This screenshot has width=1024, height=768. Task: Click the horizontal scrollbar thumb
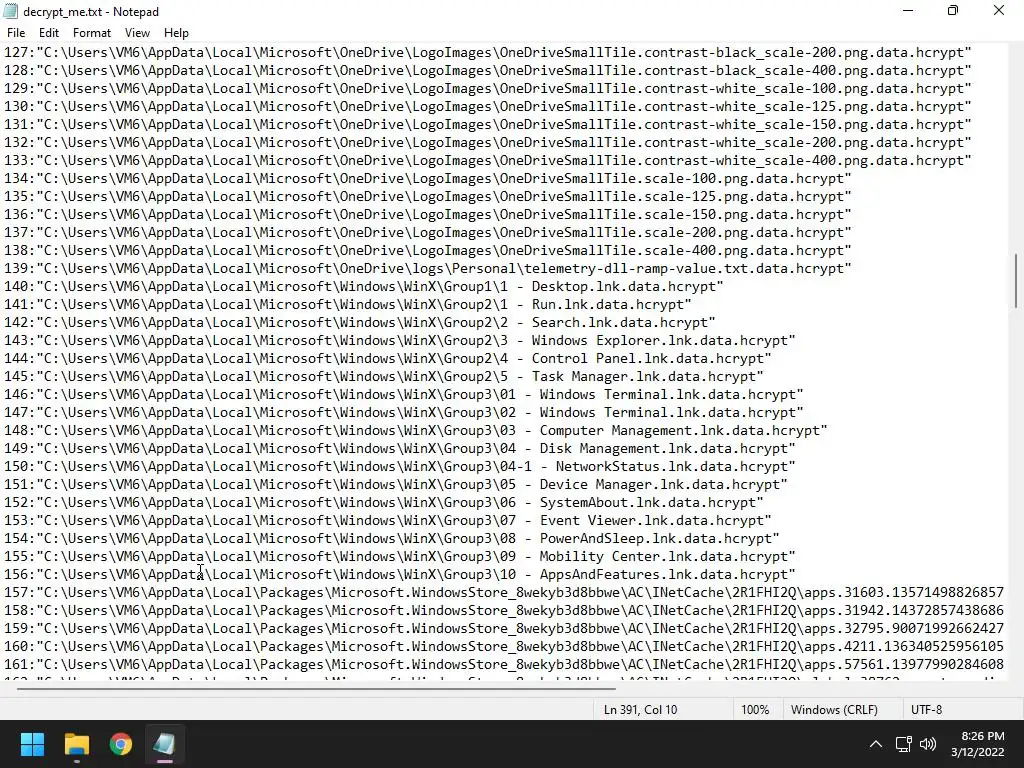pos(316,688)
